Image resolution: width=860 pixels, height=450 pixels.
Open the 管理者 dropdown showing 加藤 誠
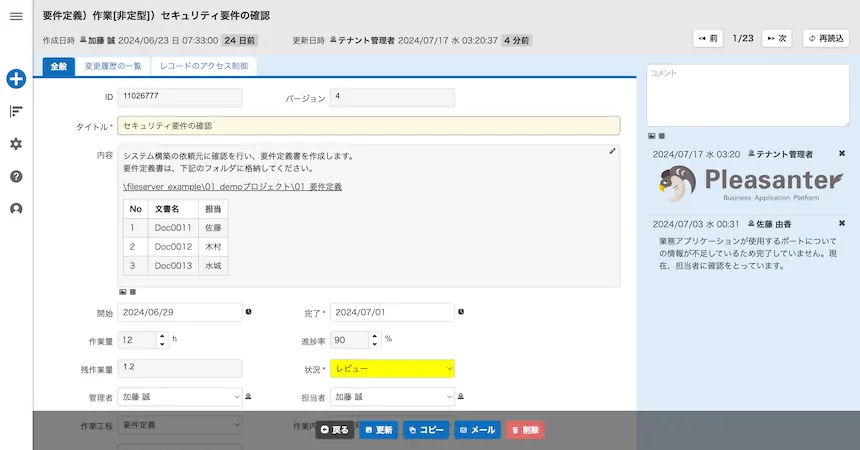pos(180,397)
